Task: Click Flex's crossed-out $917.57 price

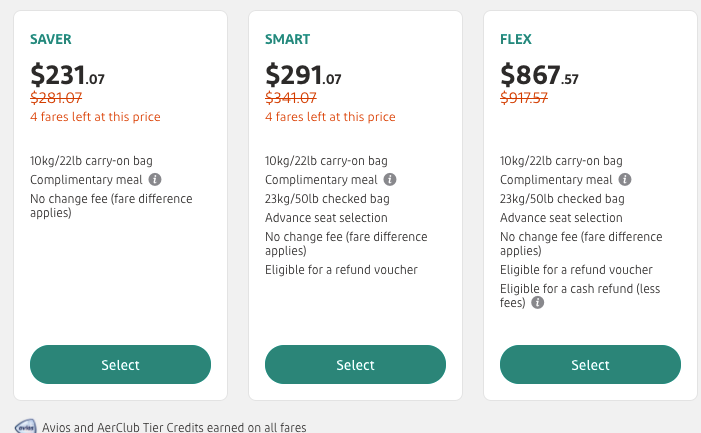Action: point(526,98)
